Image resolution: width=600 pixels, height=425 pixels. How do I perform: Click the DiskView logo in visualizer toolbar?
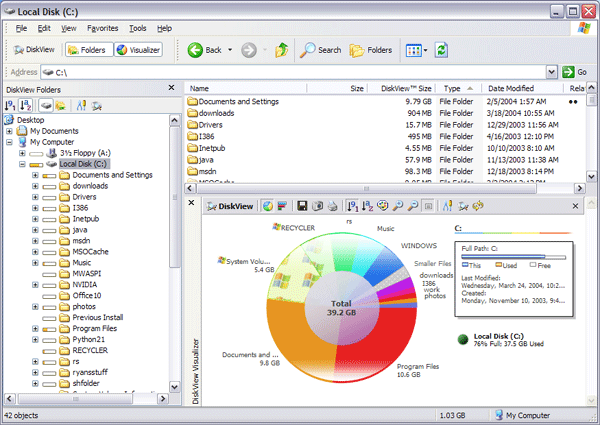click(x=230, y=206)
